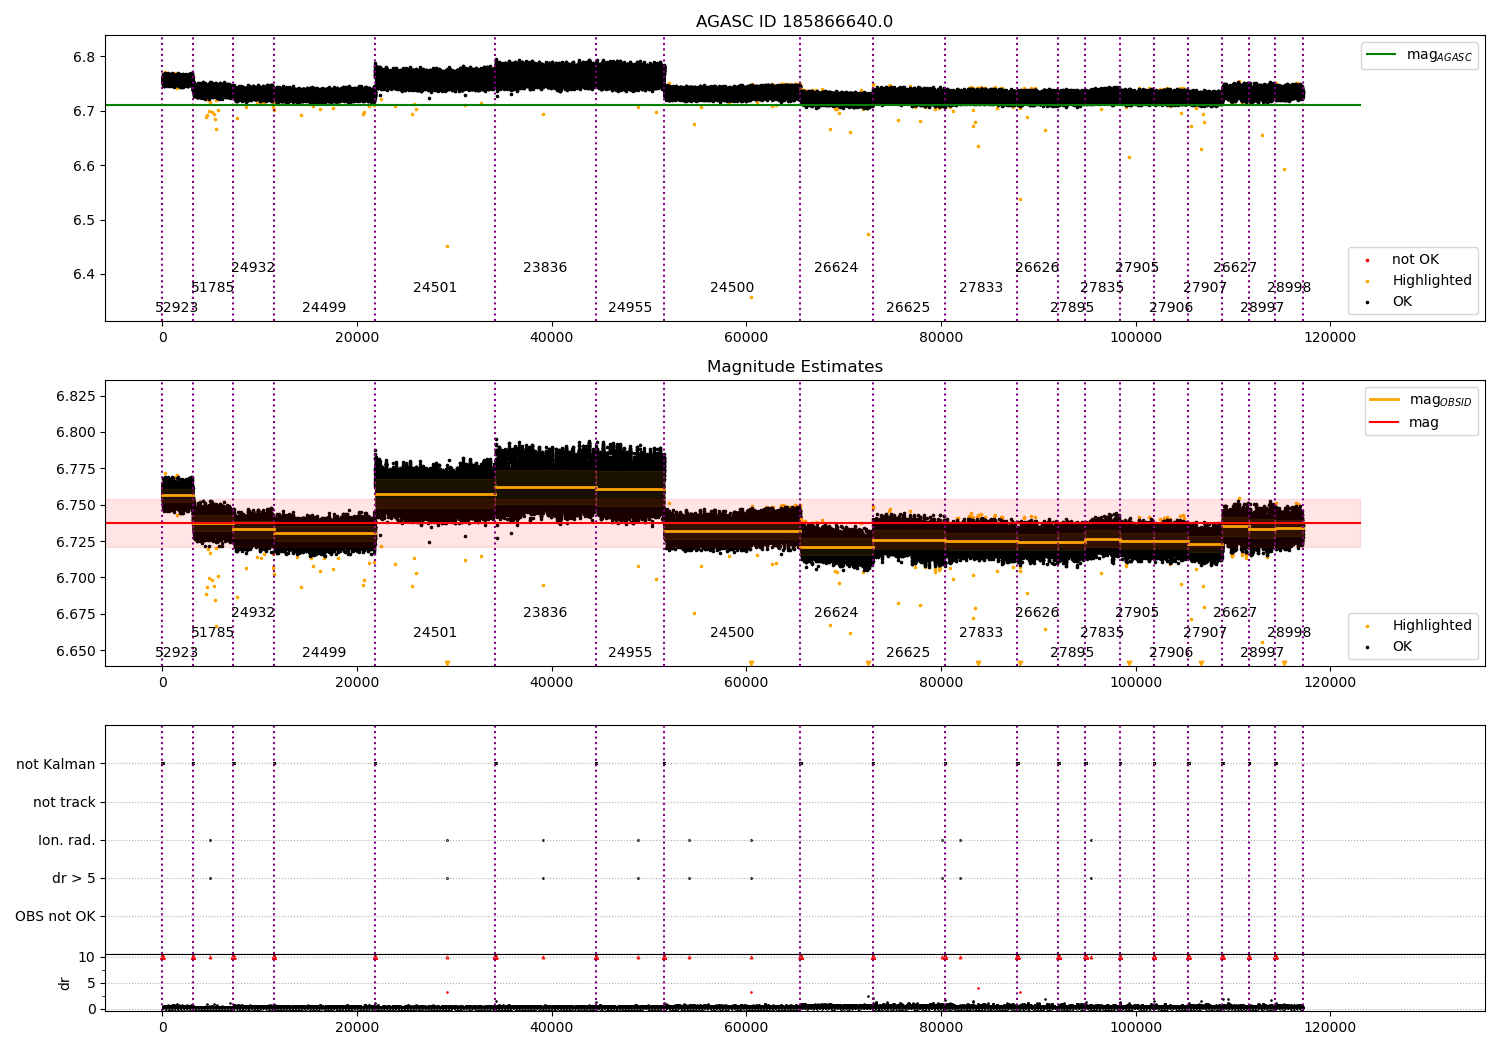Click obsid label 26627 in AGASC ID plot

pyautogui.click(x=1235, y=268)
